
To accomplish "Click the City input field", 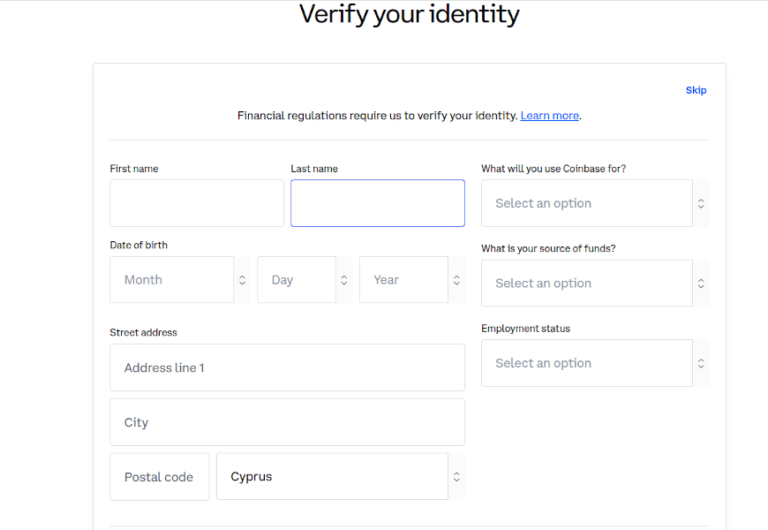I will tap(287, 422).
